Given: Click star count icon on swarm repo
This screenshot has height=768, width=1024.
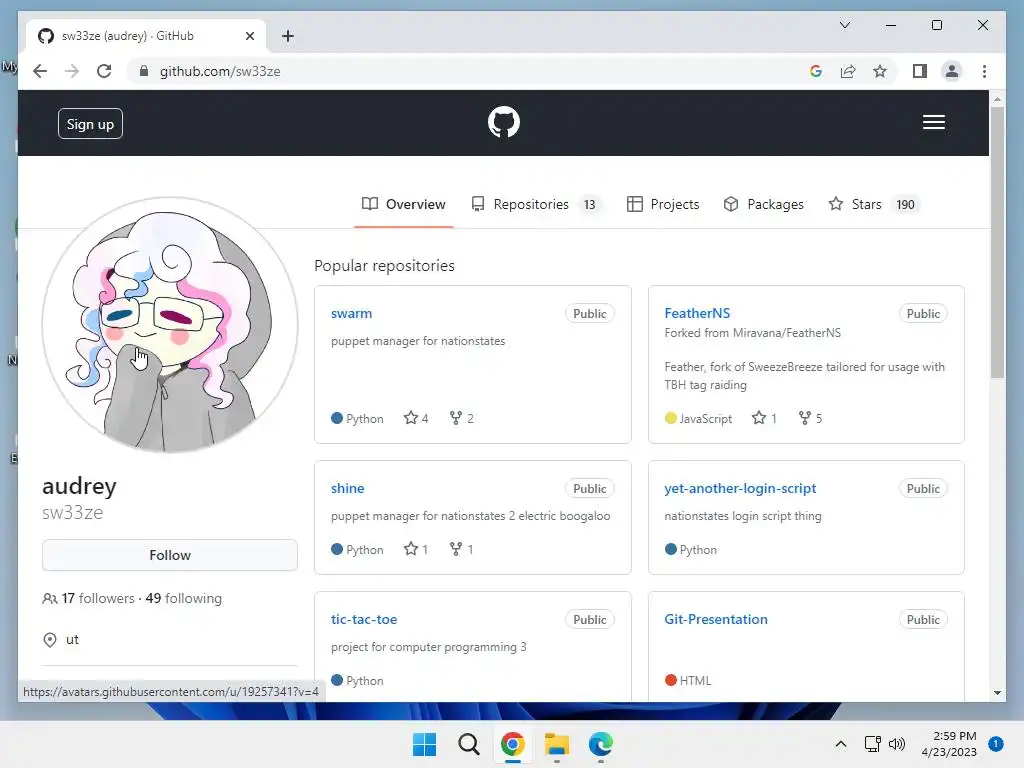Looking at the screenshot, I should click(x=410, y=418).
